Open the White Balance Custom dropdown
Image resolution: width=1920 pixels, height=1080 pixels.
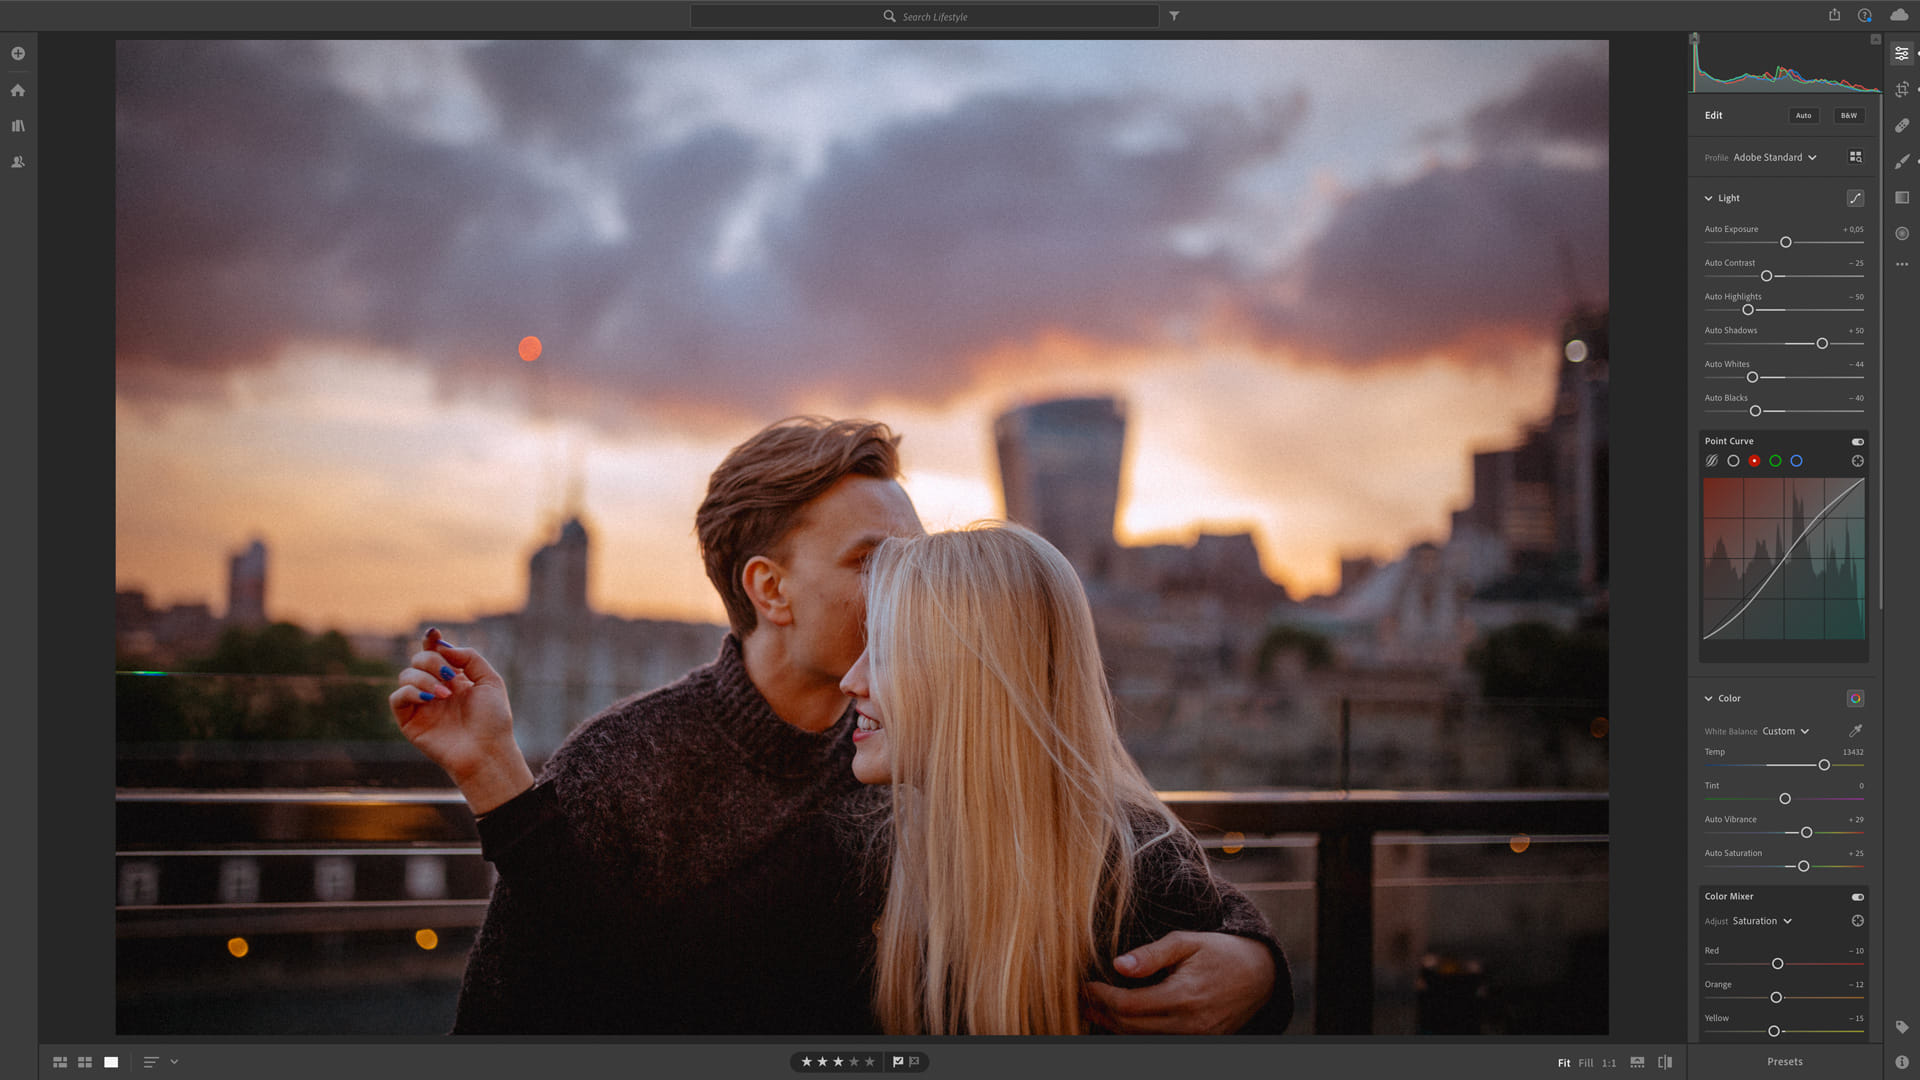(x=1785, y=731)
